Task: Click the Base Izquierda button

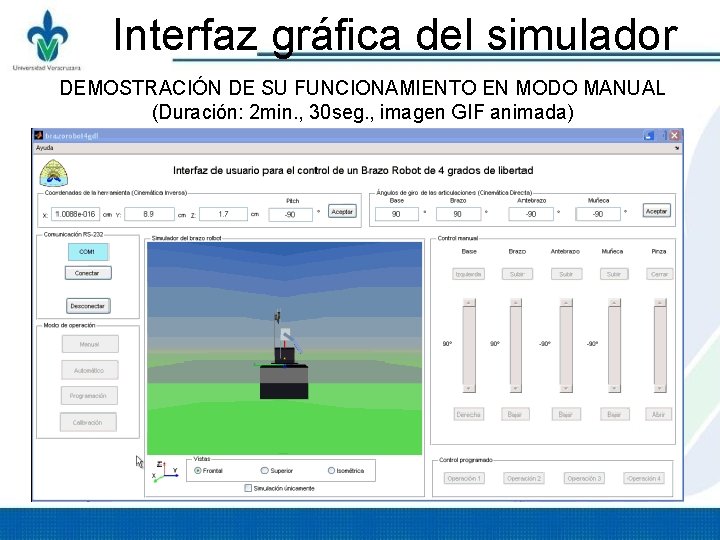Action: (468, 274)
